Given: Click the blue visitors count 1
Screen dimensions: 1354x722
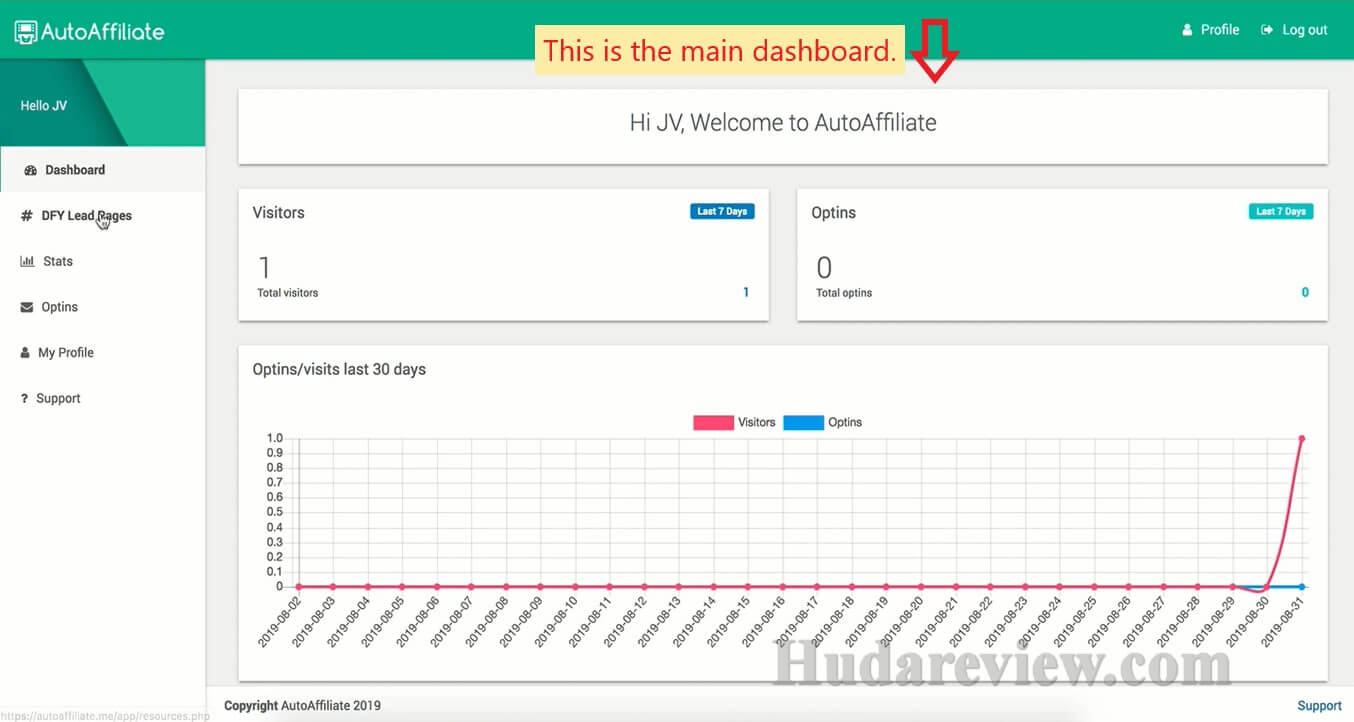Looking at the screenshot, I should tap(746, 293).
